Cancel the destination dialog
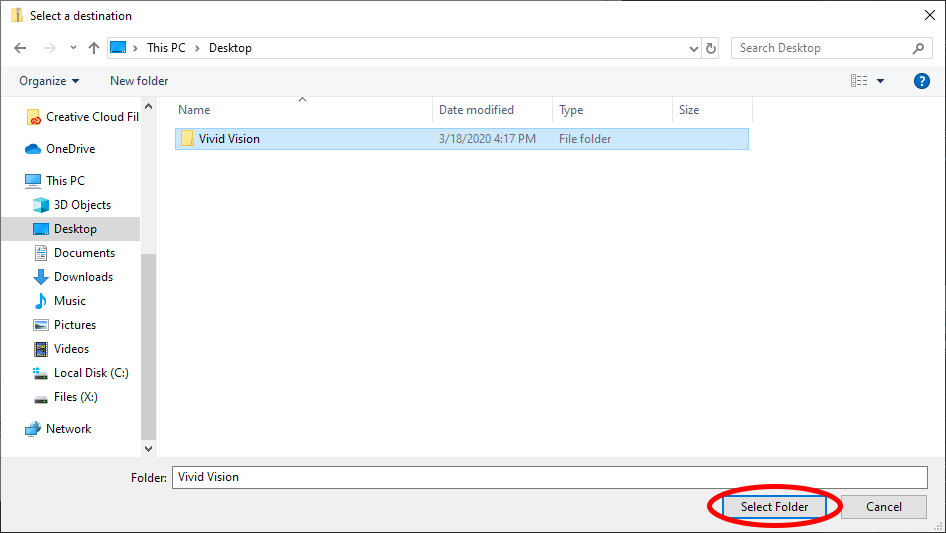This screenshot has width=946, height=533. coord(884,506)
